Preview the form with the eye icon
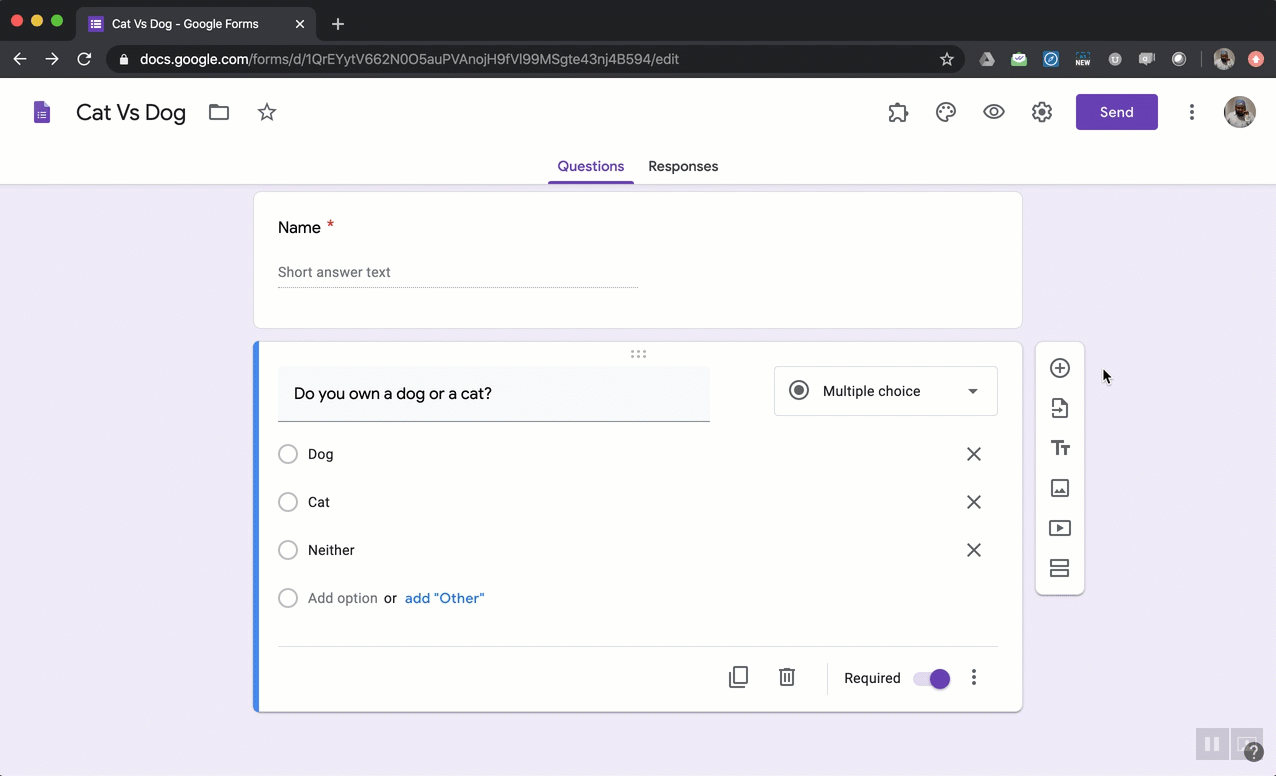The width and height of the screenshot is (1276, 776). [994, 112]
